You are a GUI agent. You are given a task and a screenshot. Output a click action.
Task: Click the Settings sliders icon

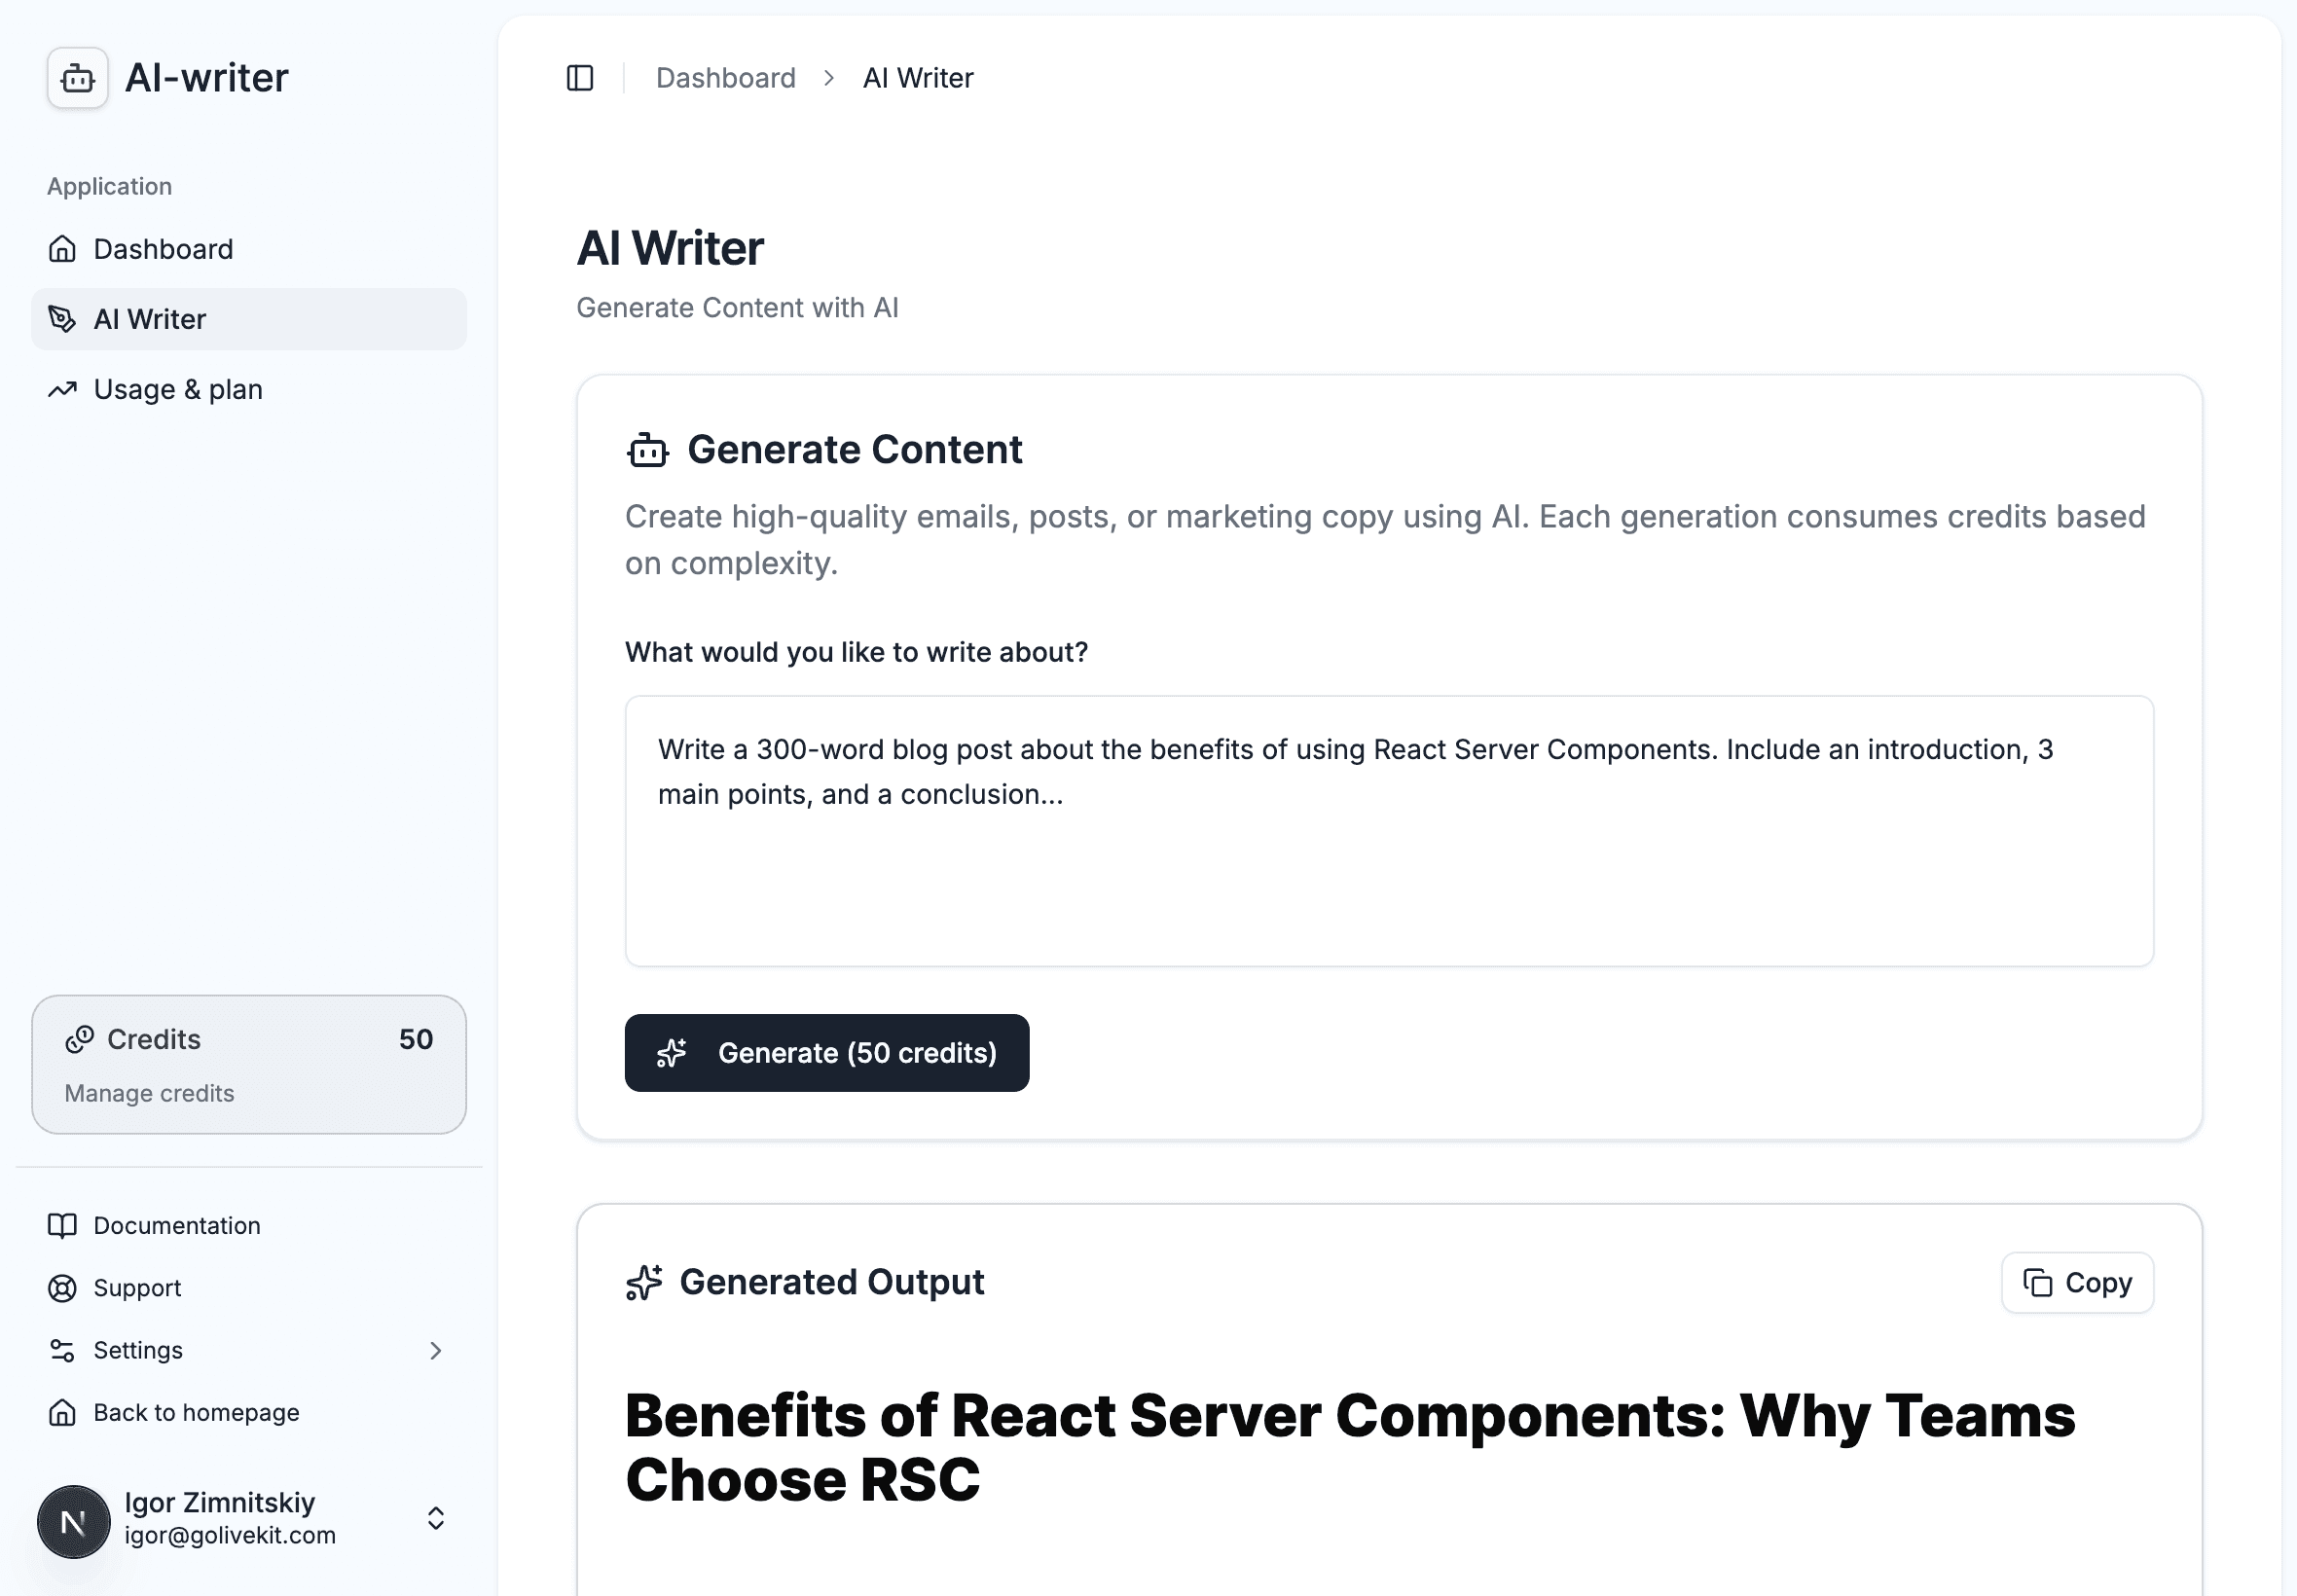(62, 1350)
